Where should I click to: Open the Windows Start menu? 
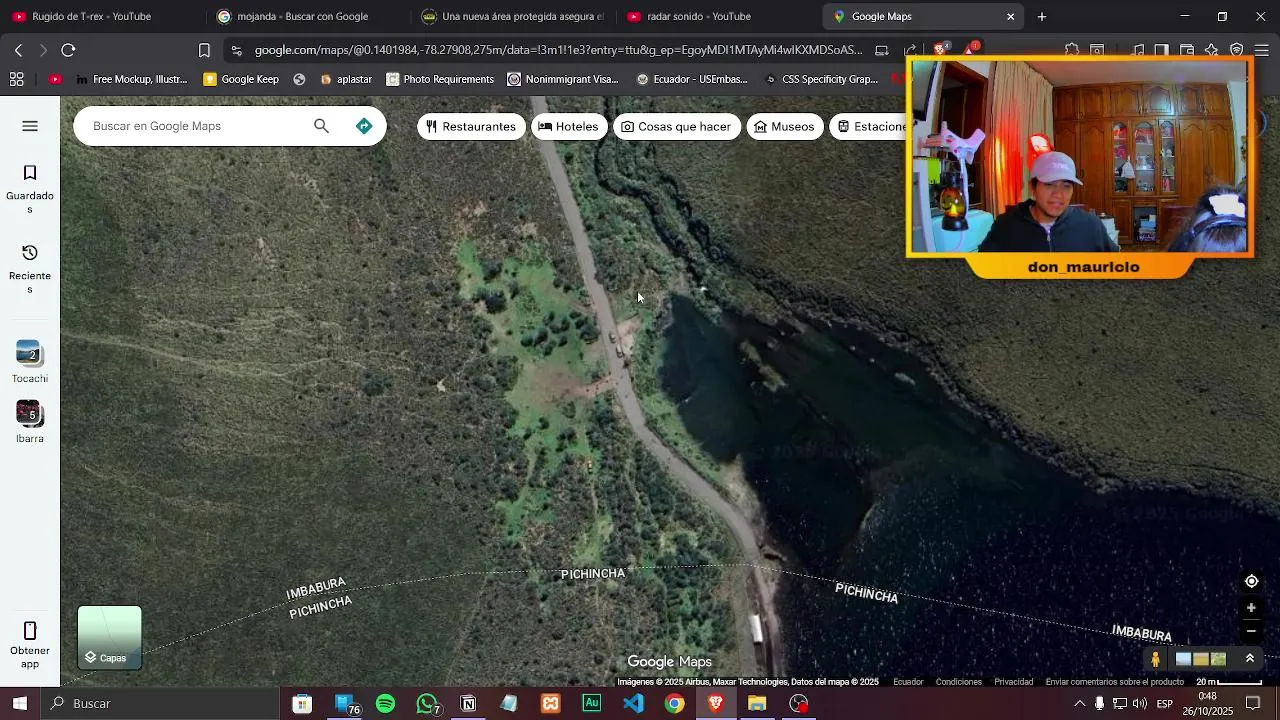19,704
